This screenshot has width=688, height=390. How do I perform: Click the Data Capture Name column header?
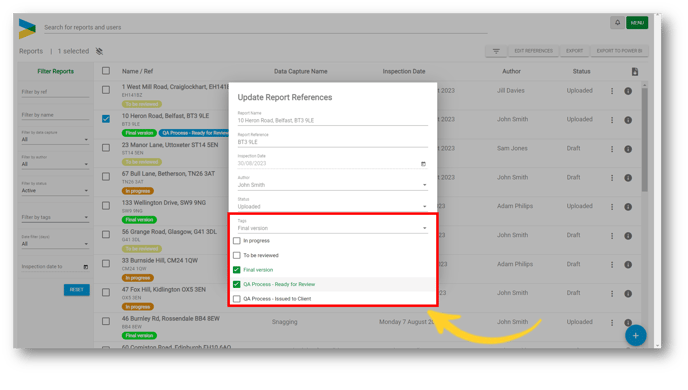(x=301, y=72)
